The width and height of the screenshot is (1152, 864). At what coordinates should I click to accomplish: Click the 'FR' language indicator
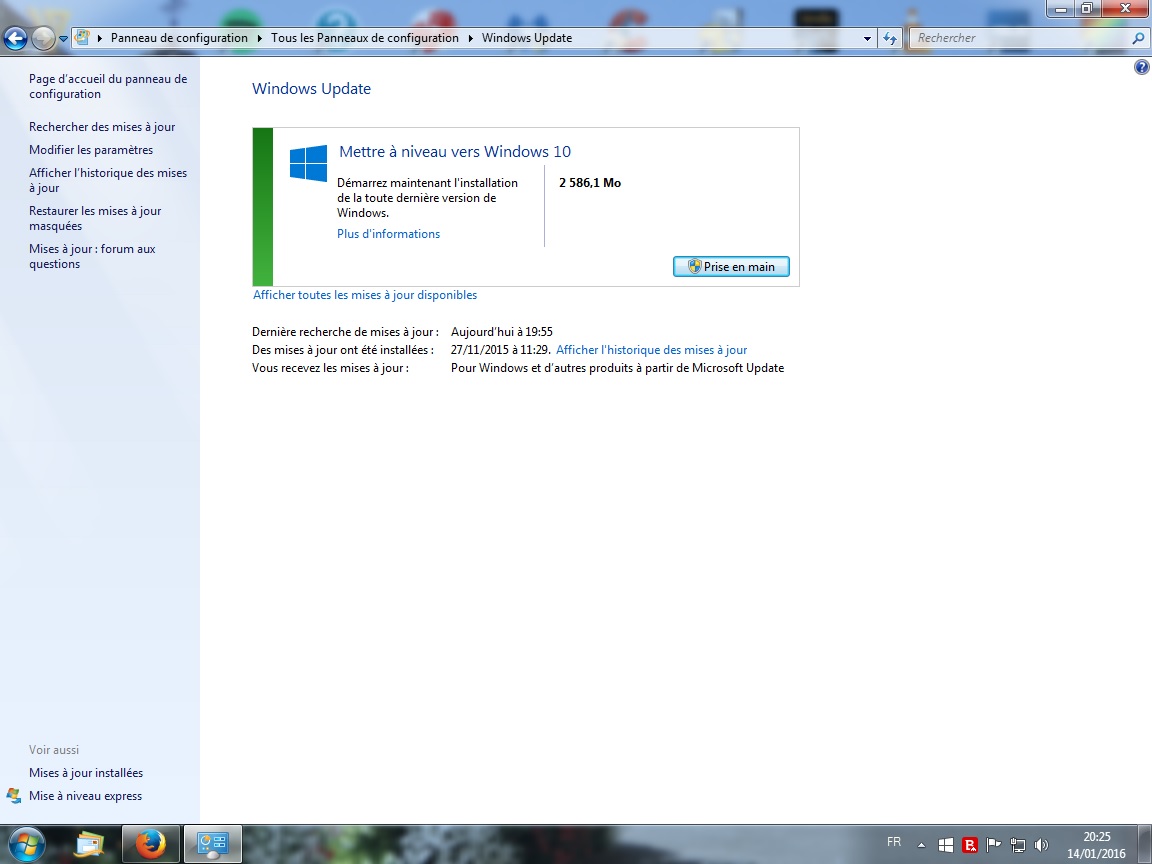[894, 843]
